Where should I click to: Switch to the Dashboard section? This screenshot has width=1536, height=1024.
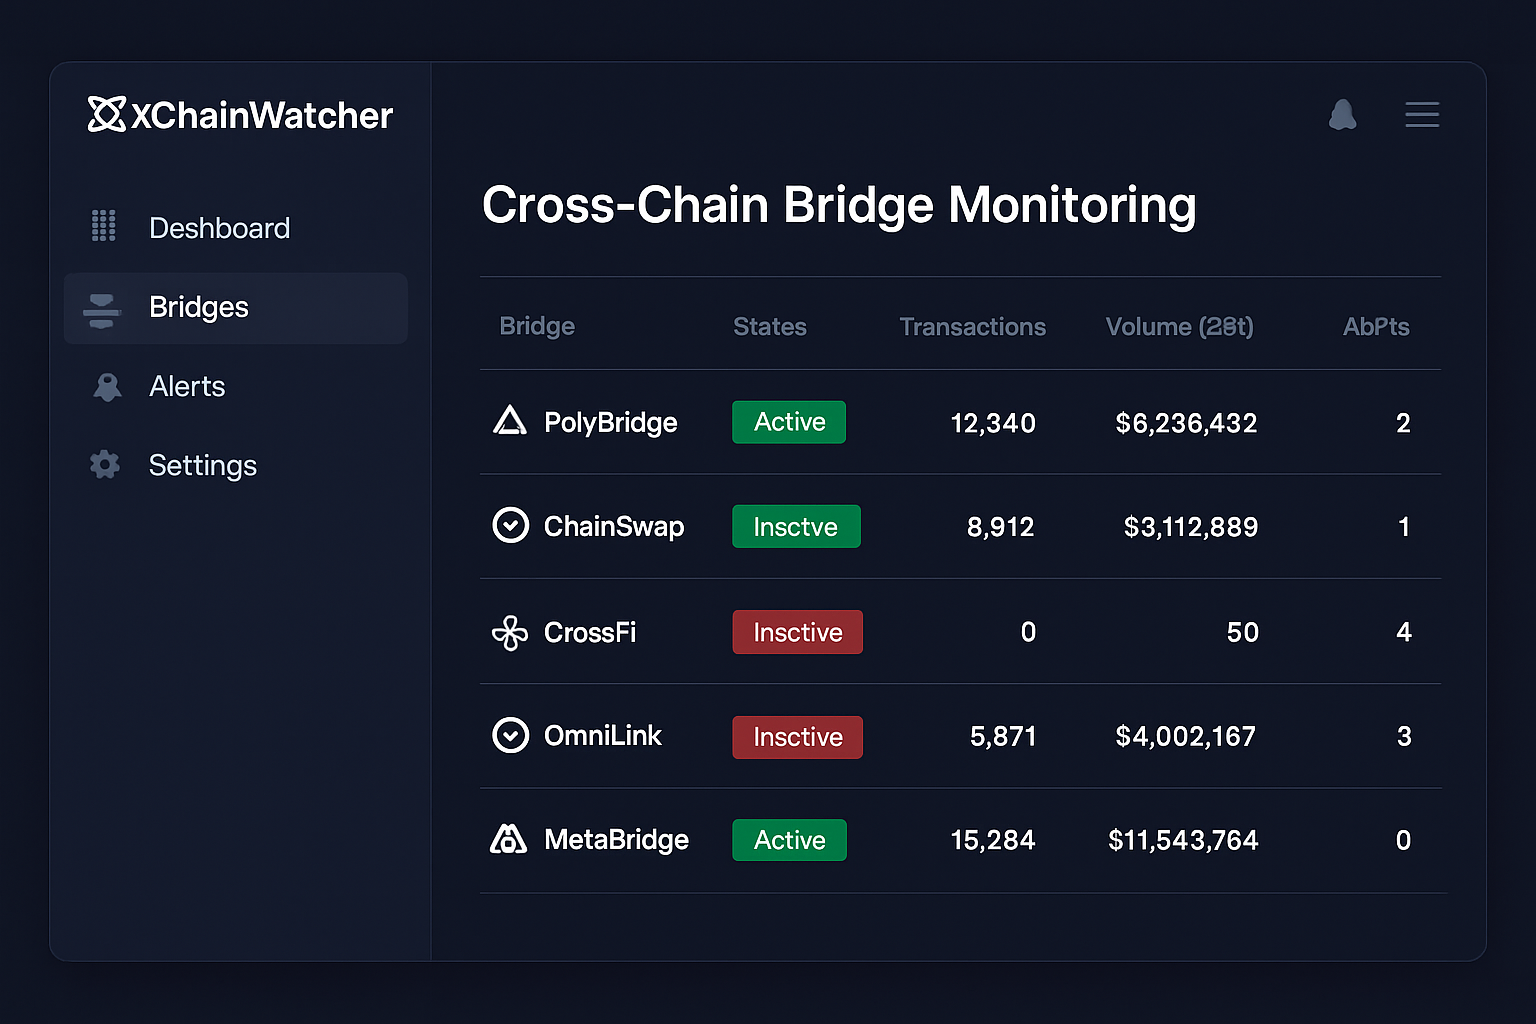(219, 227)
